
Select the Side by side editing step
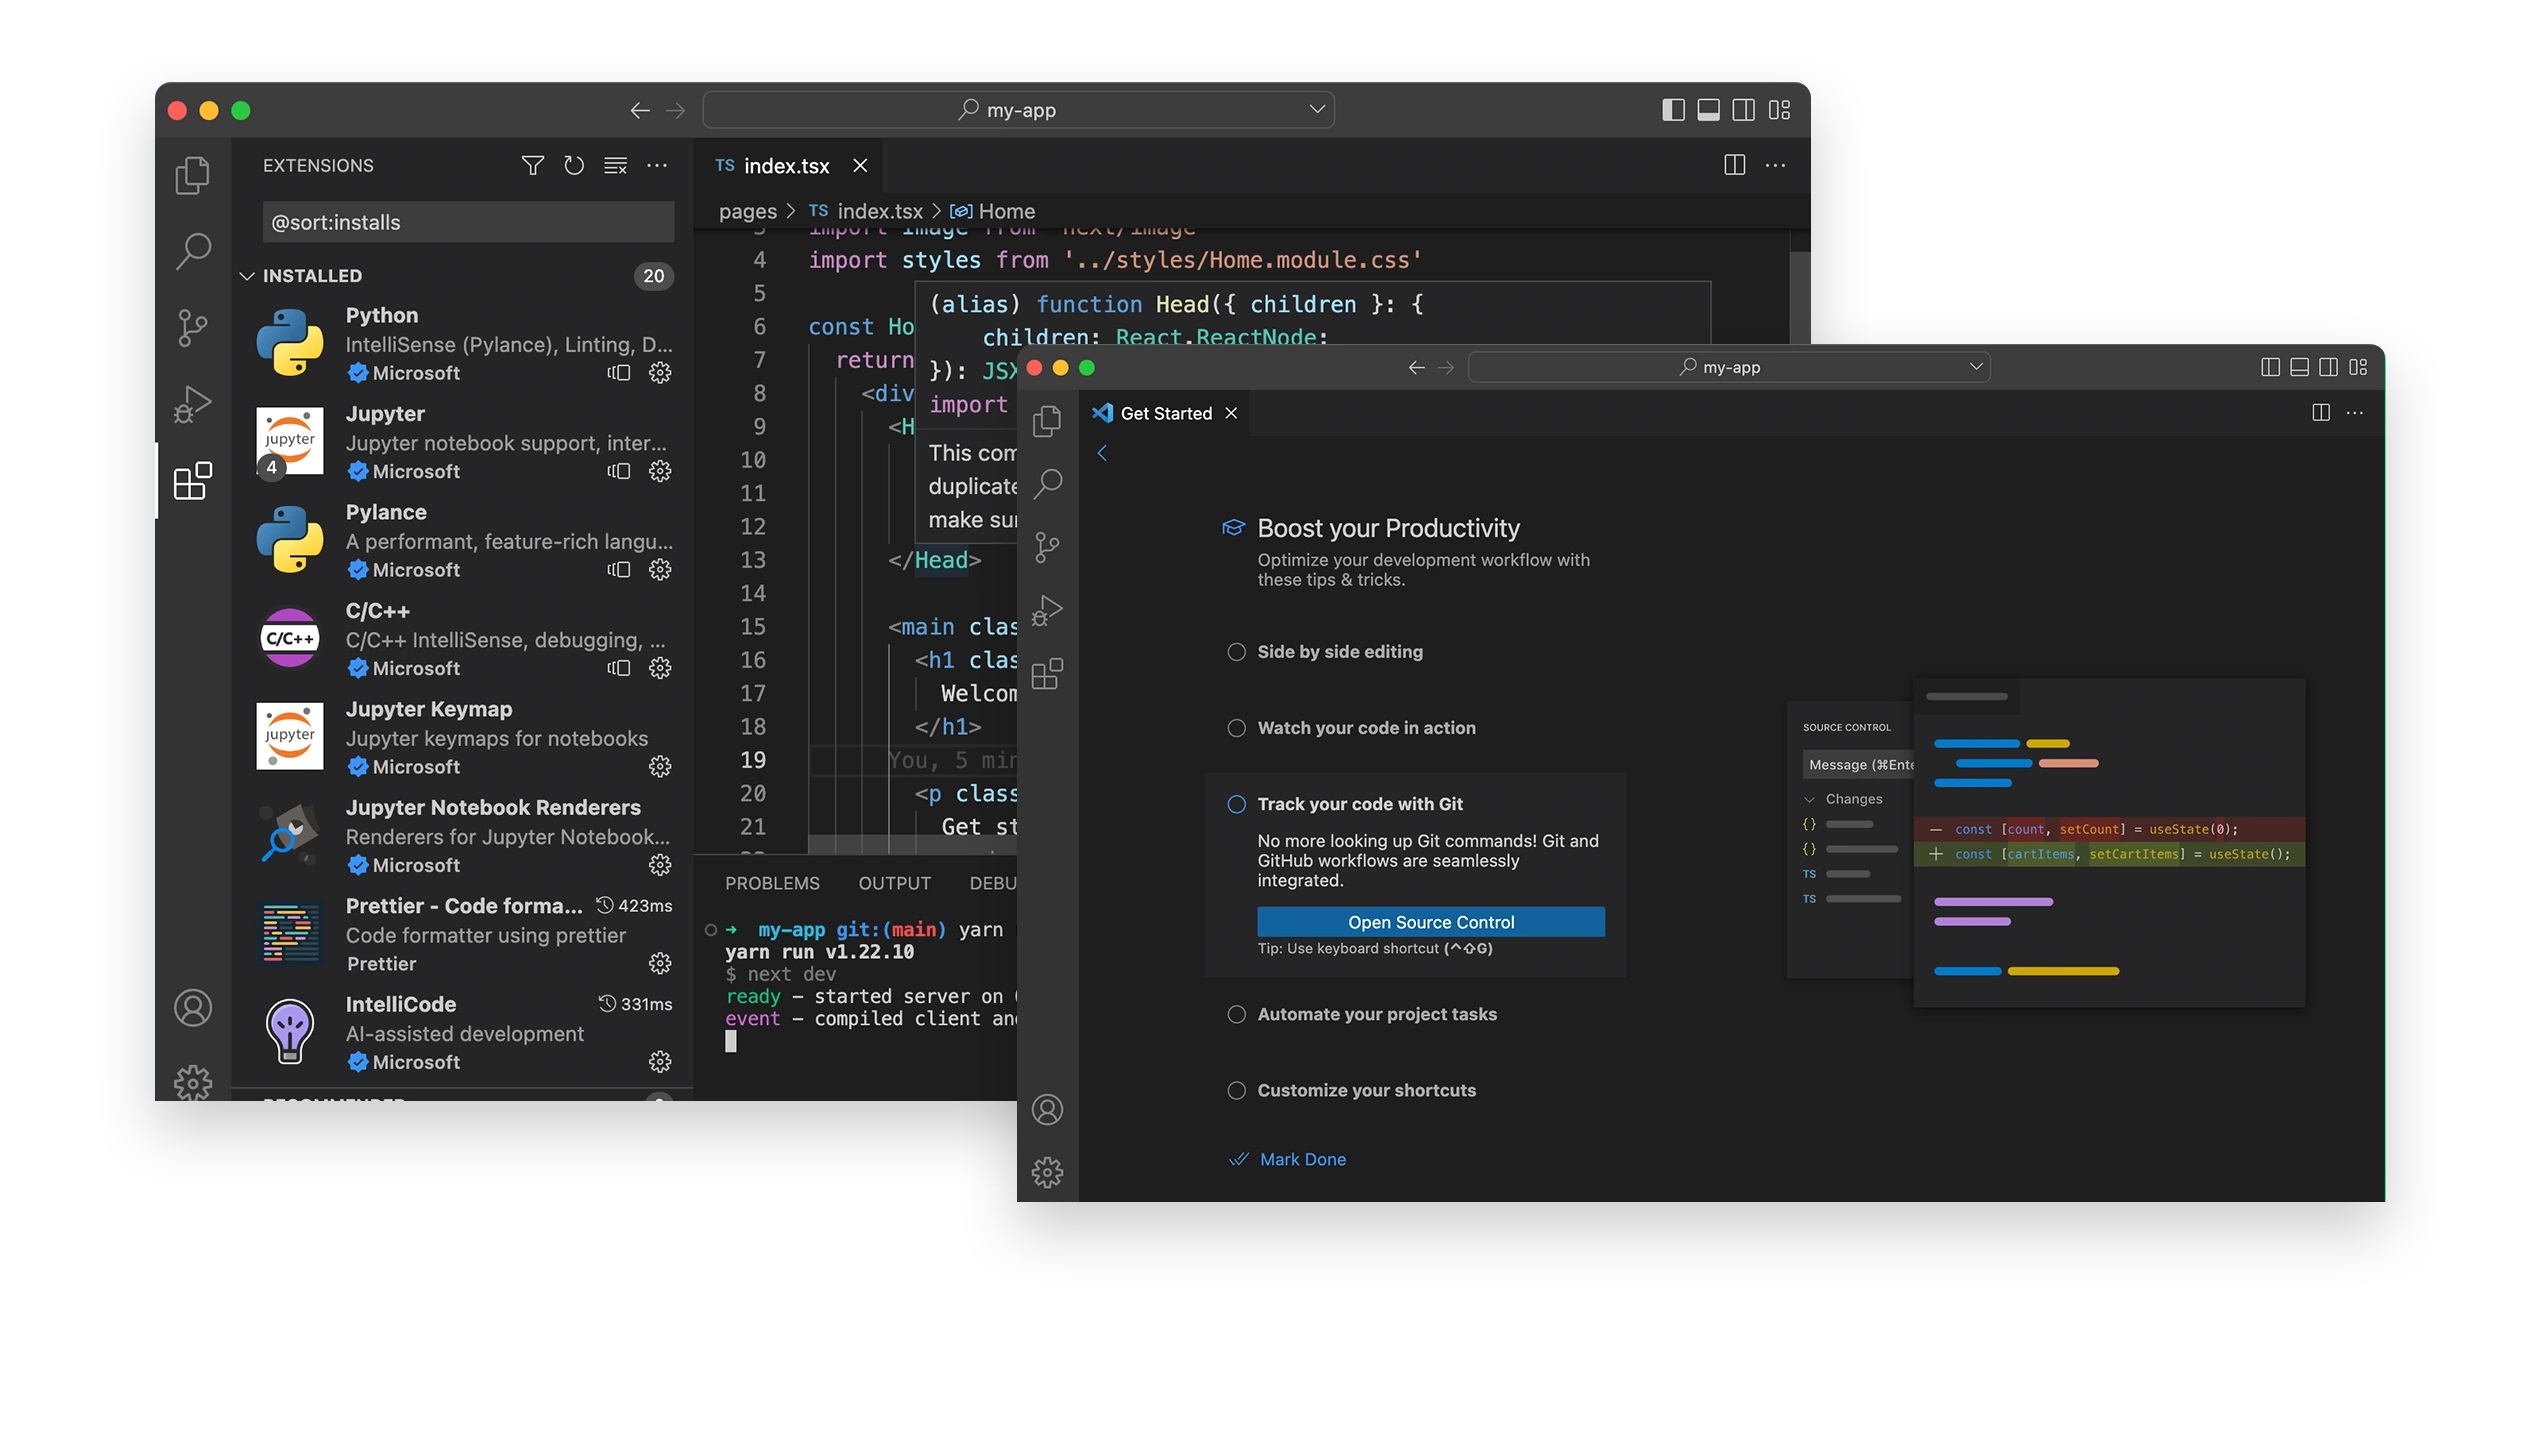[1339, 651]
